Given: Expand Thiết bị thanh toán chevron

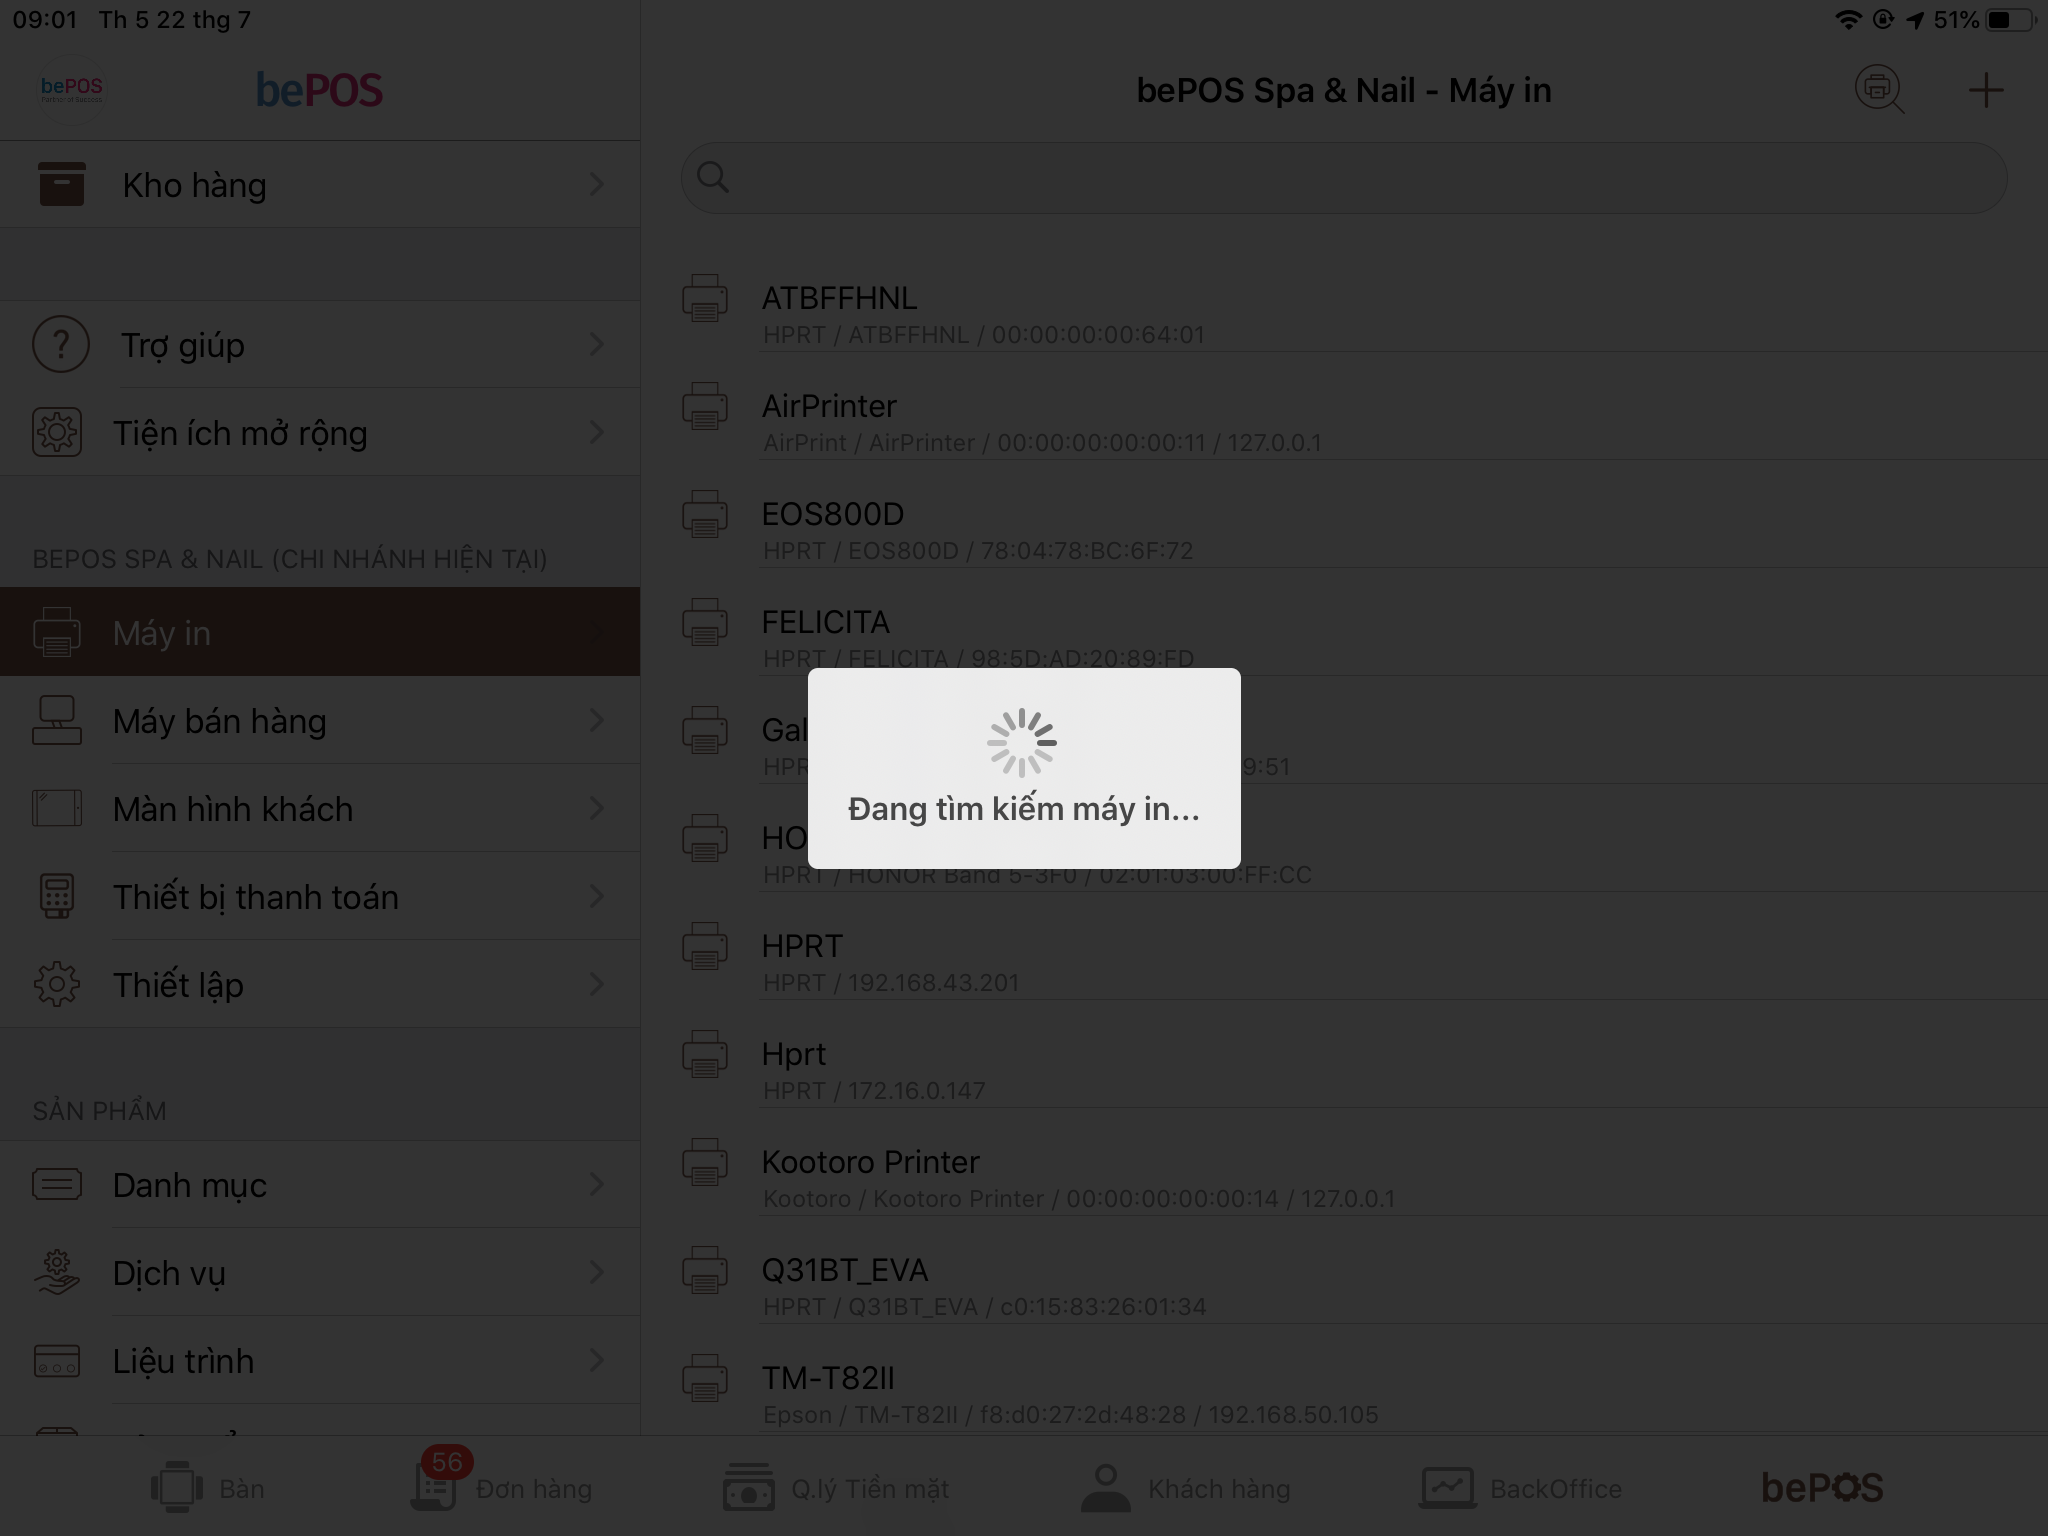Looking at the screenshot, I should (x=597, y=896).
